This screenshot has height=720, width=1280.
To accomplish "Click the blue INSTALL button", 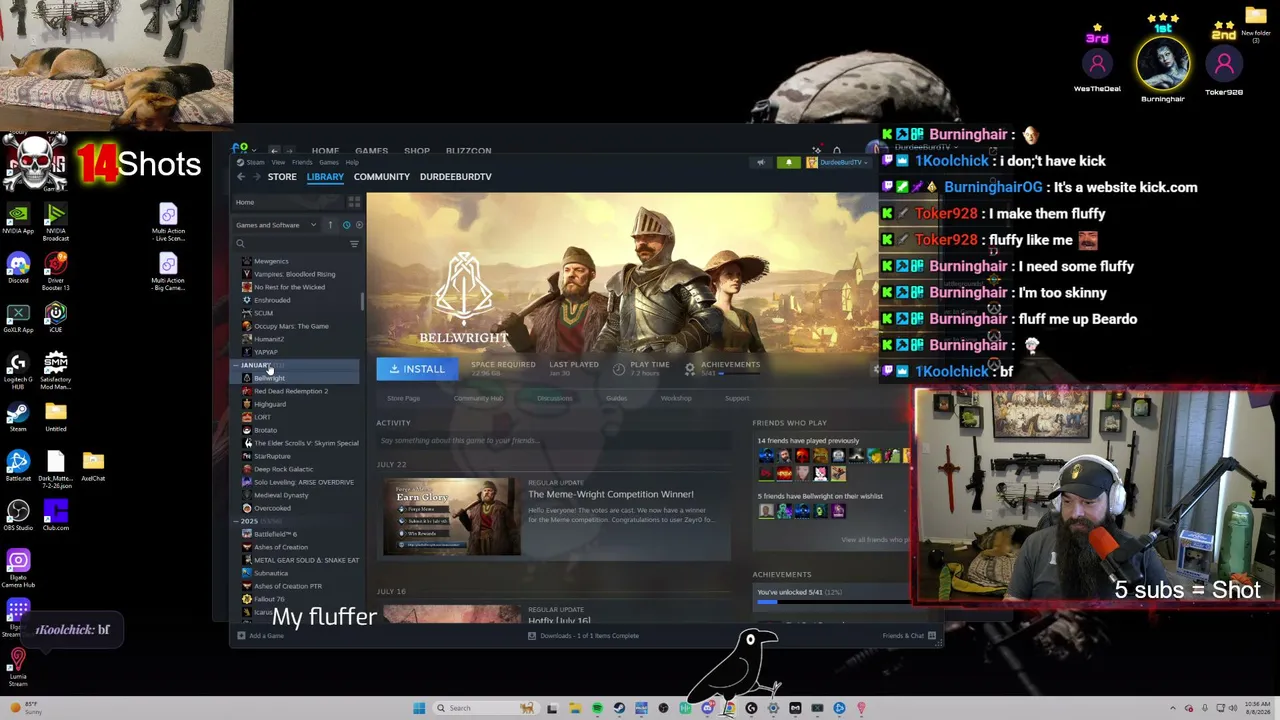I will click(416, 369).
